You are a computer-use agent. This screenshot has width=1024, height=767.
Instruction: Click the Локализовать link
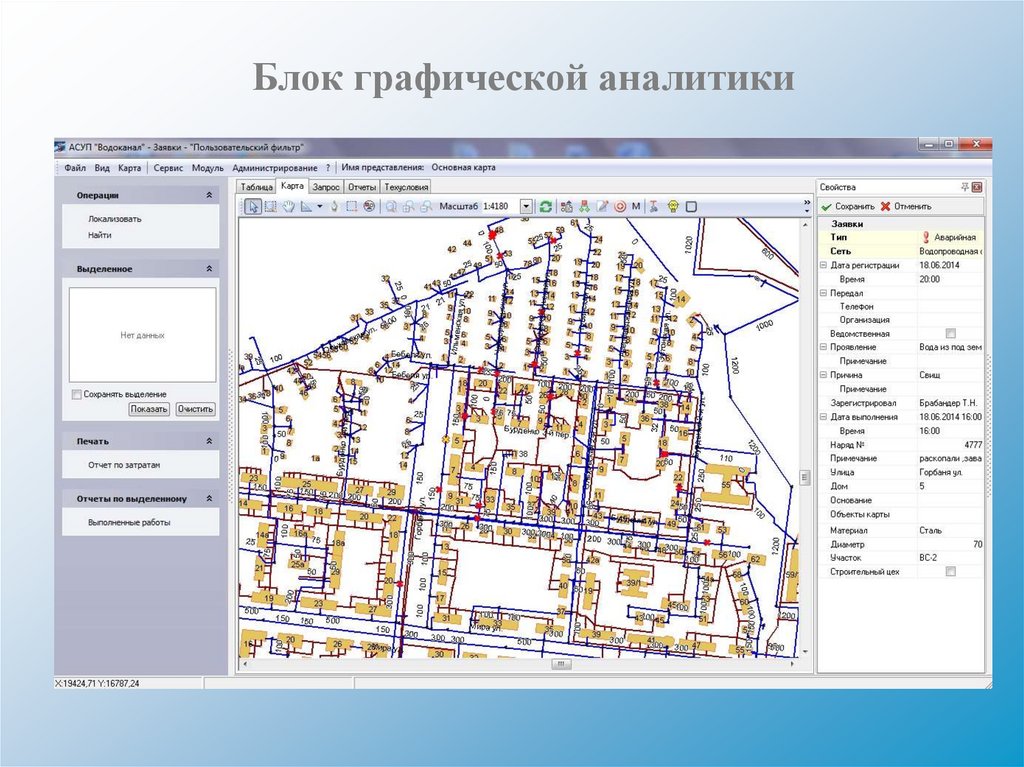coord(114,219)
